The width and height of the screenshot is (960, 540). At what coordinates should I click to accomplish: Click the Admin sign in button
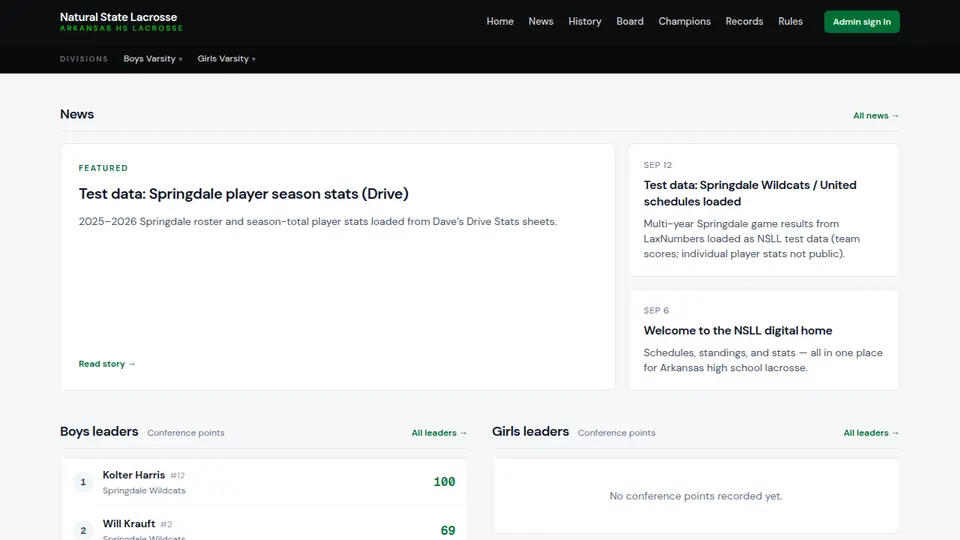click(861, 21)
